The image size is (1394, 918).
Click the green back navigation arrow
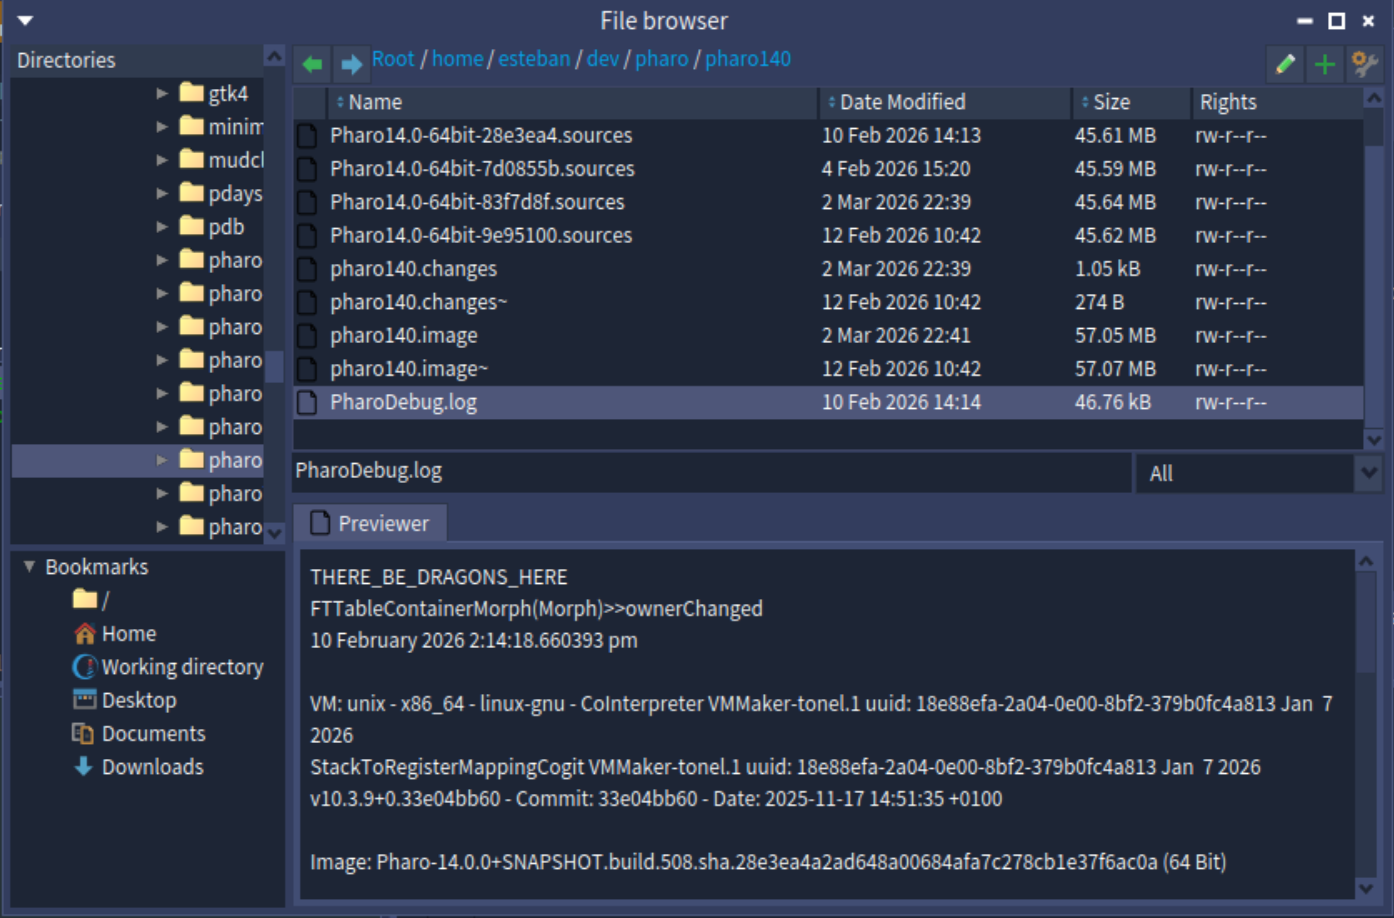click(x=312, y=64)
